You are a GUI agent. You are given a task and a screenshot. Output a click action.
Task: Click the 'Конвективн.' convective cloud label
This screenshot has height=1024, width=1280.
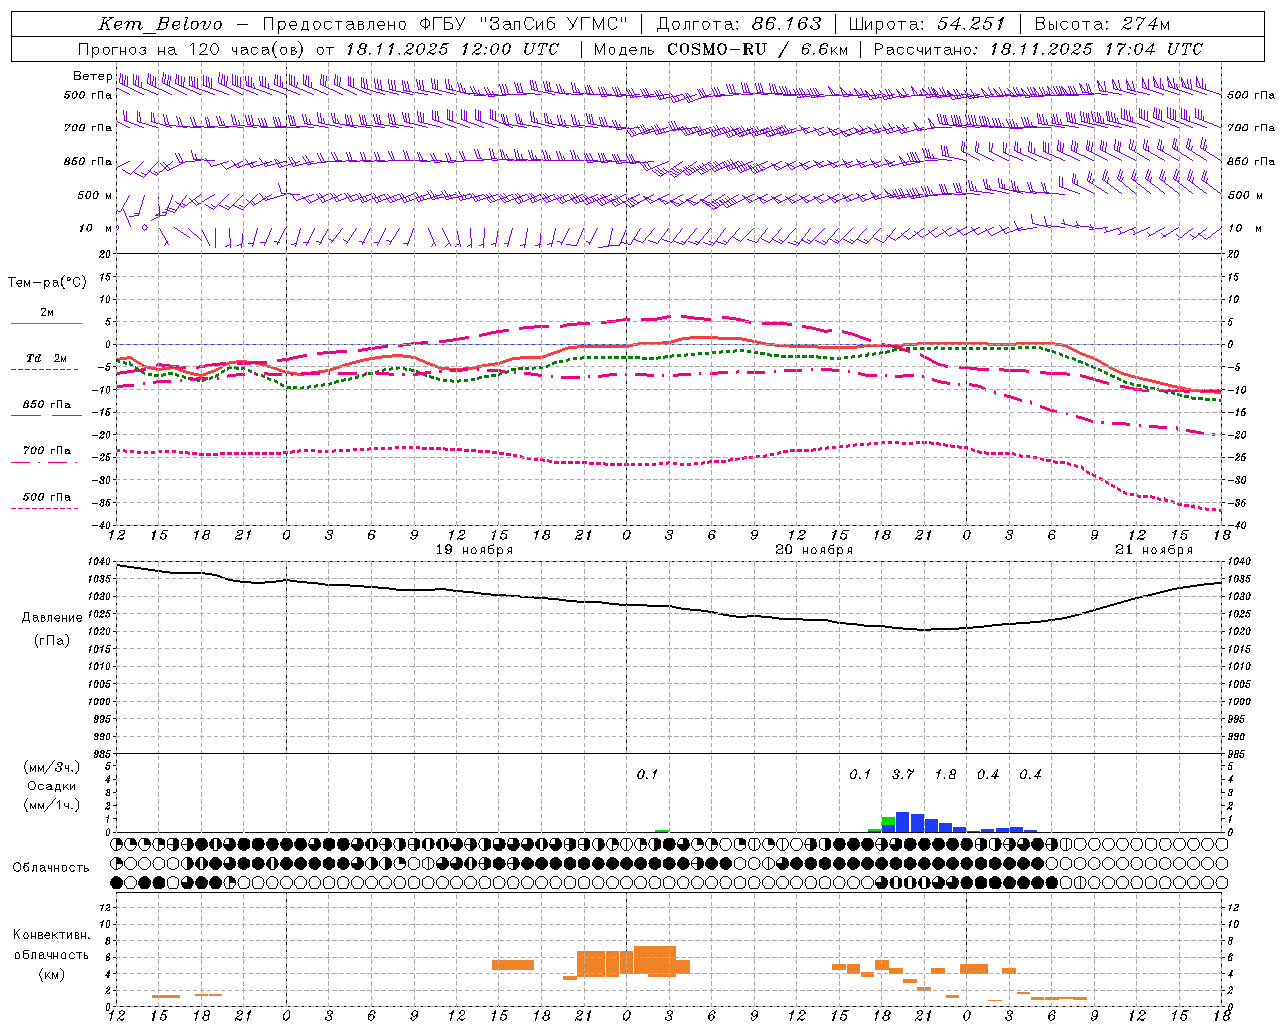pyautogui.click(x=52, y=935)
